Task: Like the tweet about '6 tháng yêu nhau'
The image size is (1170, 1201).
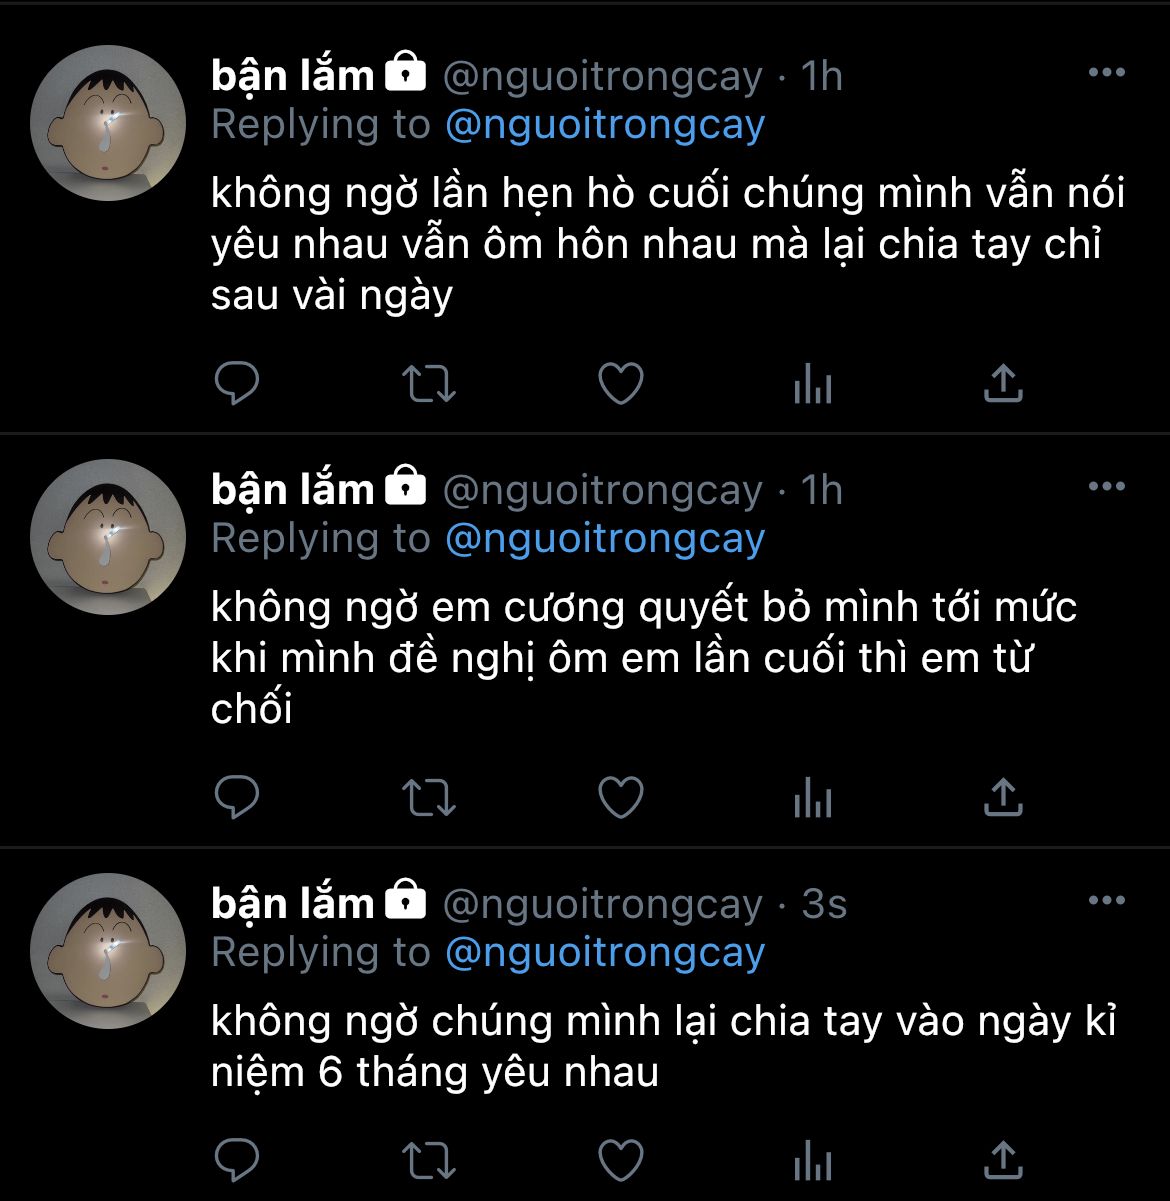Action: click(620, 1160)
